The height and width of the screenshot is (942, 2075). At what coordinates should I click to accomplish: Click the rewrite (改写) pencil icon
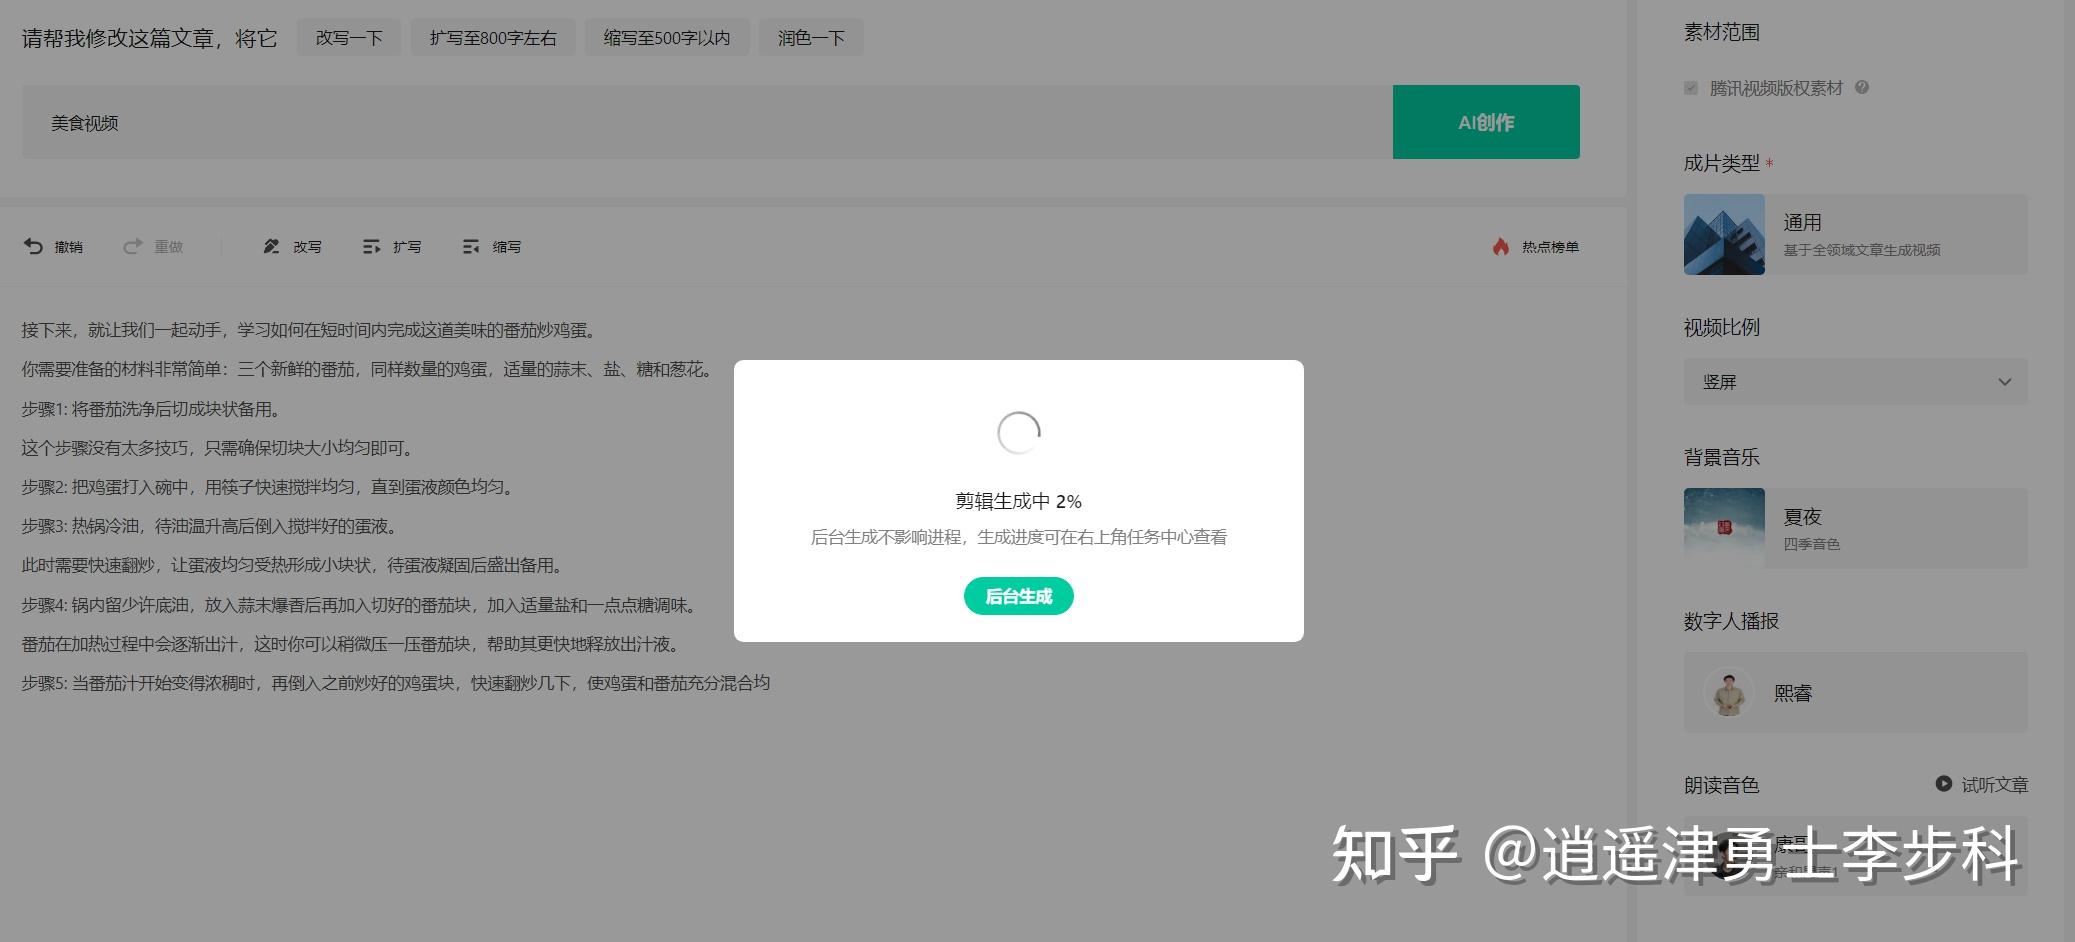271,246
